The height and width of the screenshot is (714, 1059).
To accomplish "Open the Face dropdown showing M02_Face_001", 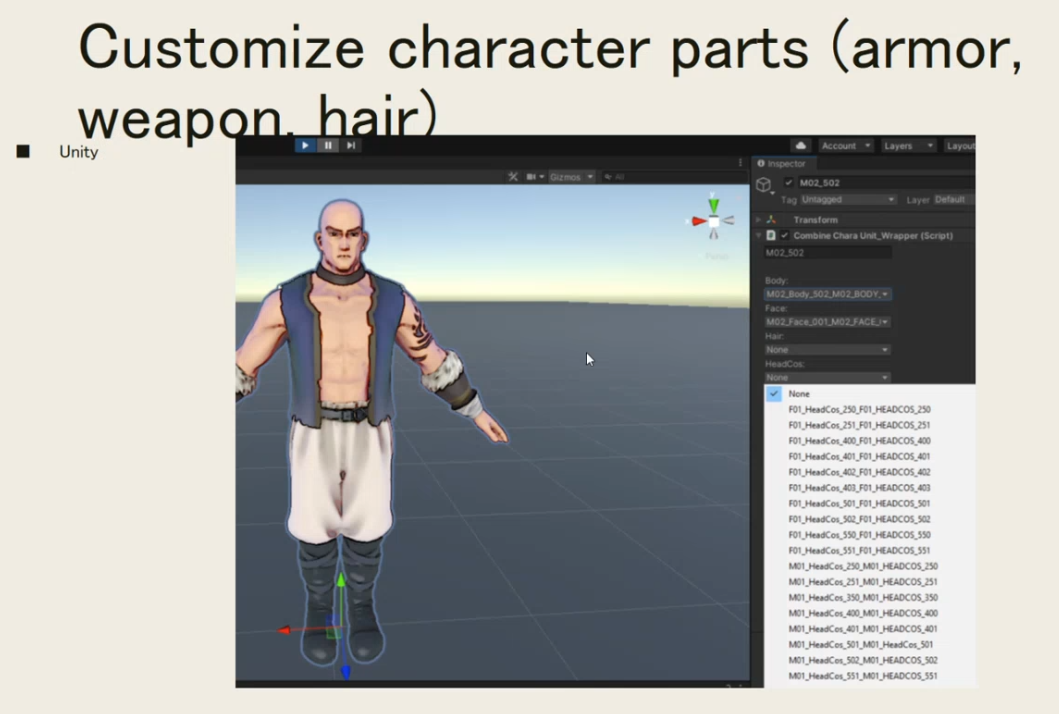I will click(827, 322).
